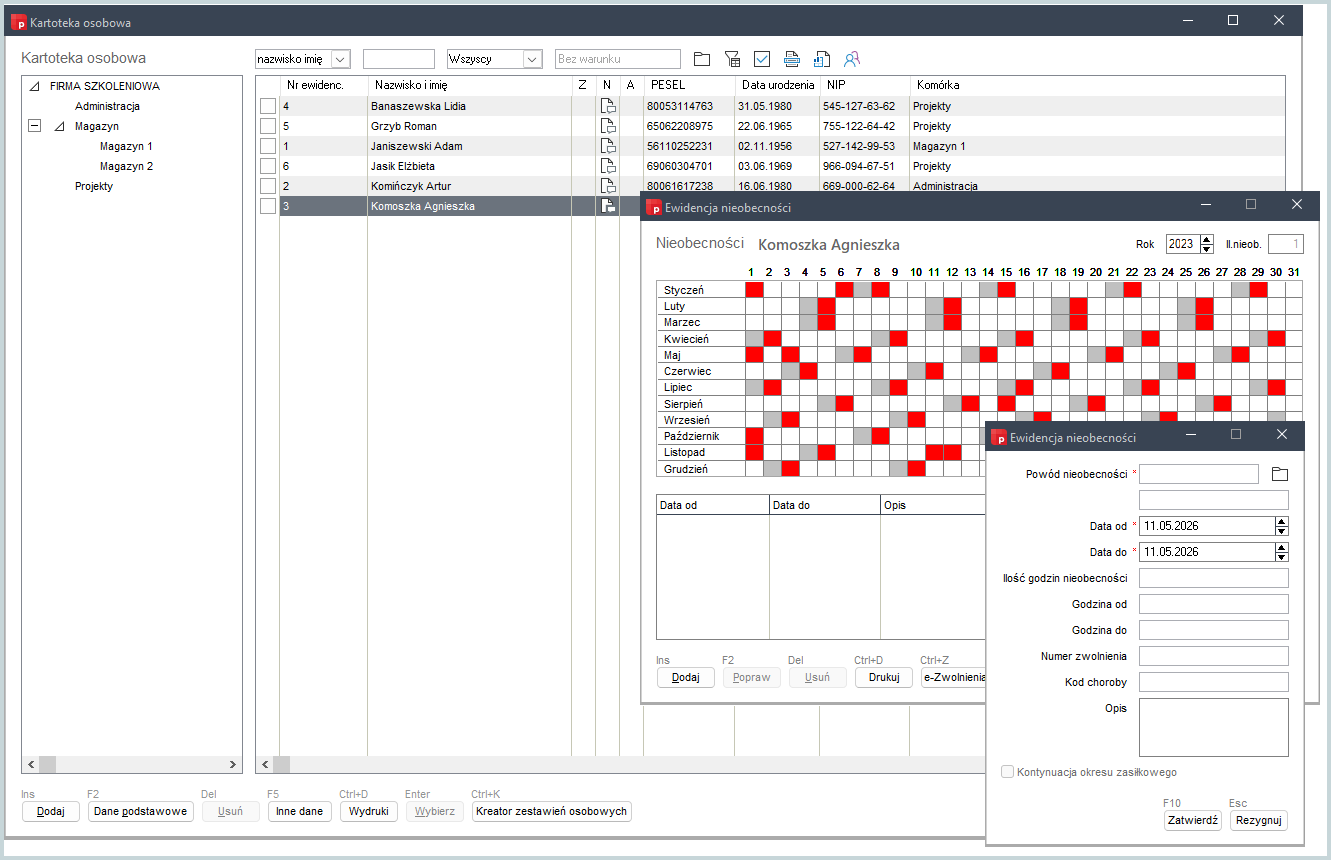Enable Kontynuacja okresu zasiłkowego checkbox

coord(1008,772)
